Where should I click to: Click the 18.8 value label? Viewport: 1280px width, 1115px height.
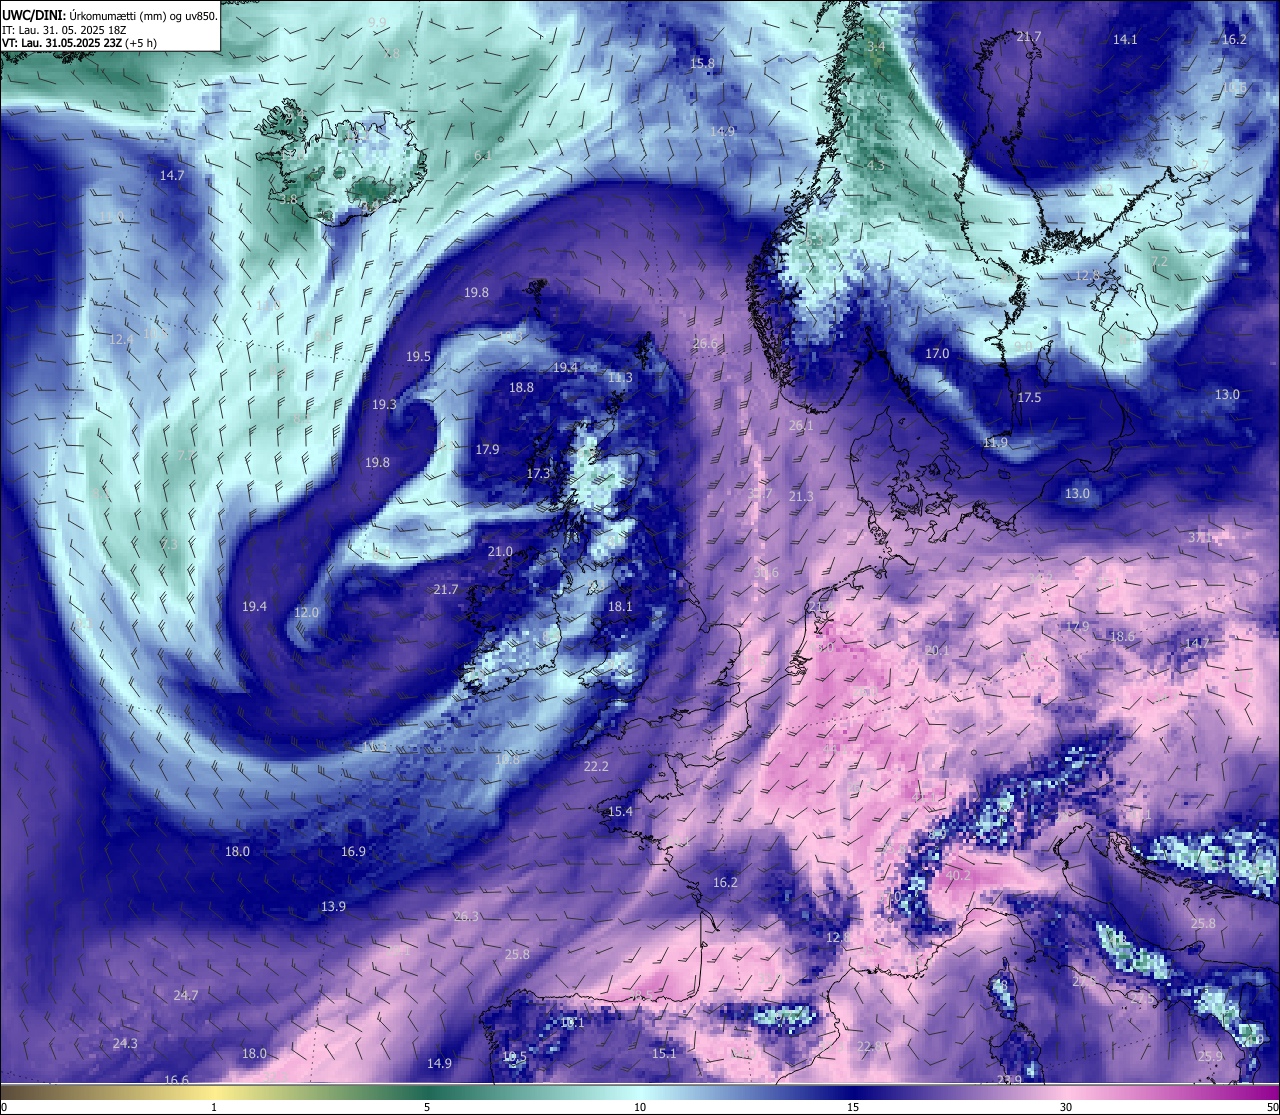521,388
